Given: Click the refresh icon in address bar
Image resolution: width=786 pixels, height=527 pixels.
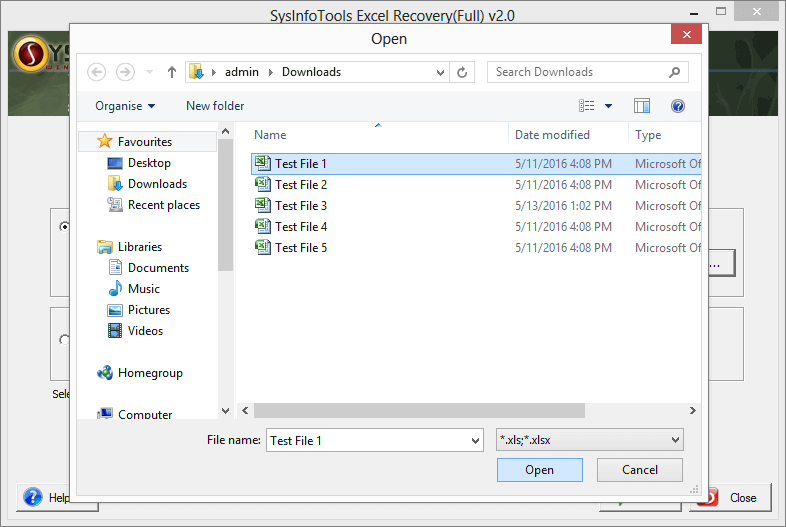Looking at the screenshot, I should click(462, 72).
